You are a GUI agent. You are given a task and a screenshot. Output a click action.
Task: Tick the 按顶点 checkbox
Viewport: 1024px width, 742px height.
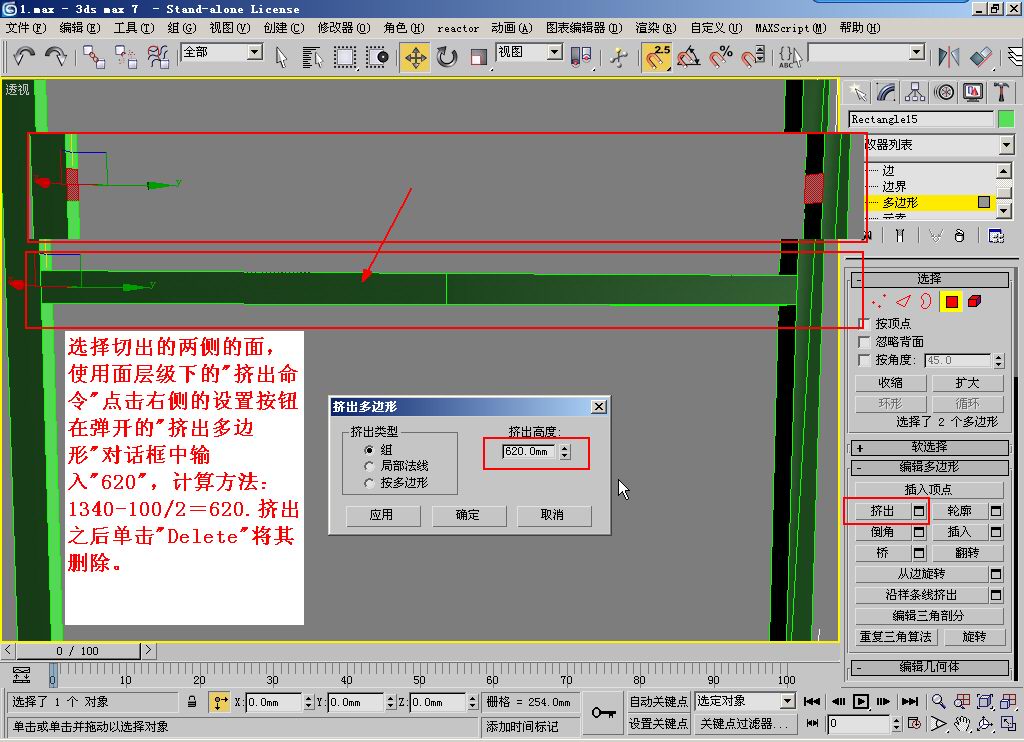865,324
